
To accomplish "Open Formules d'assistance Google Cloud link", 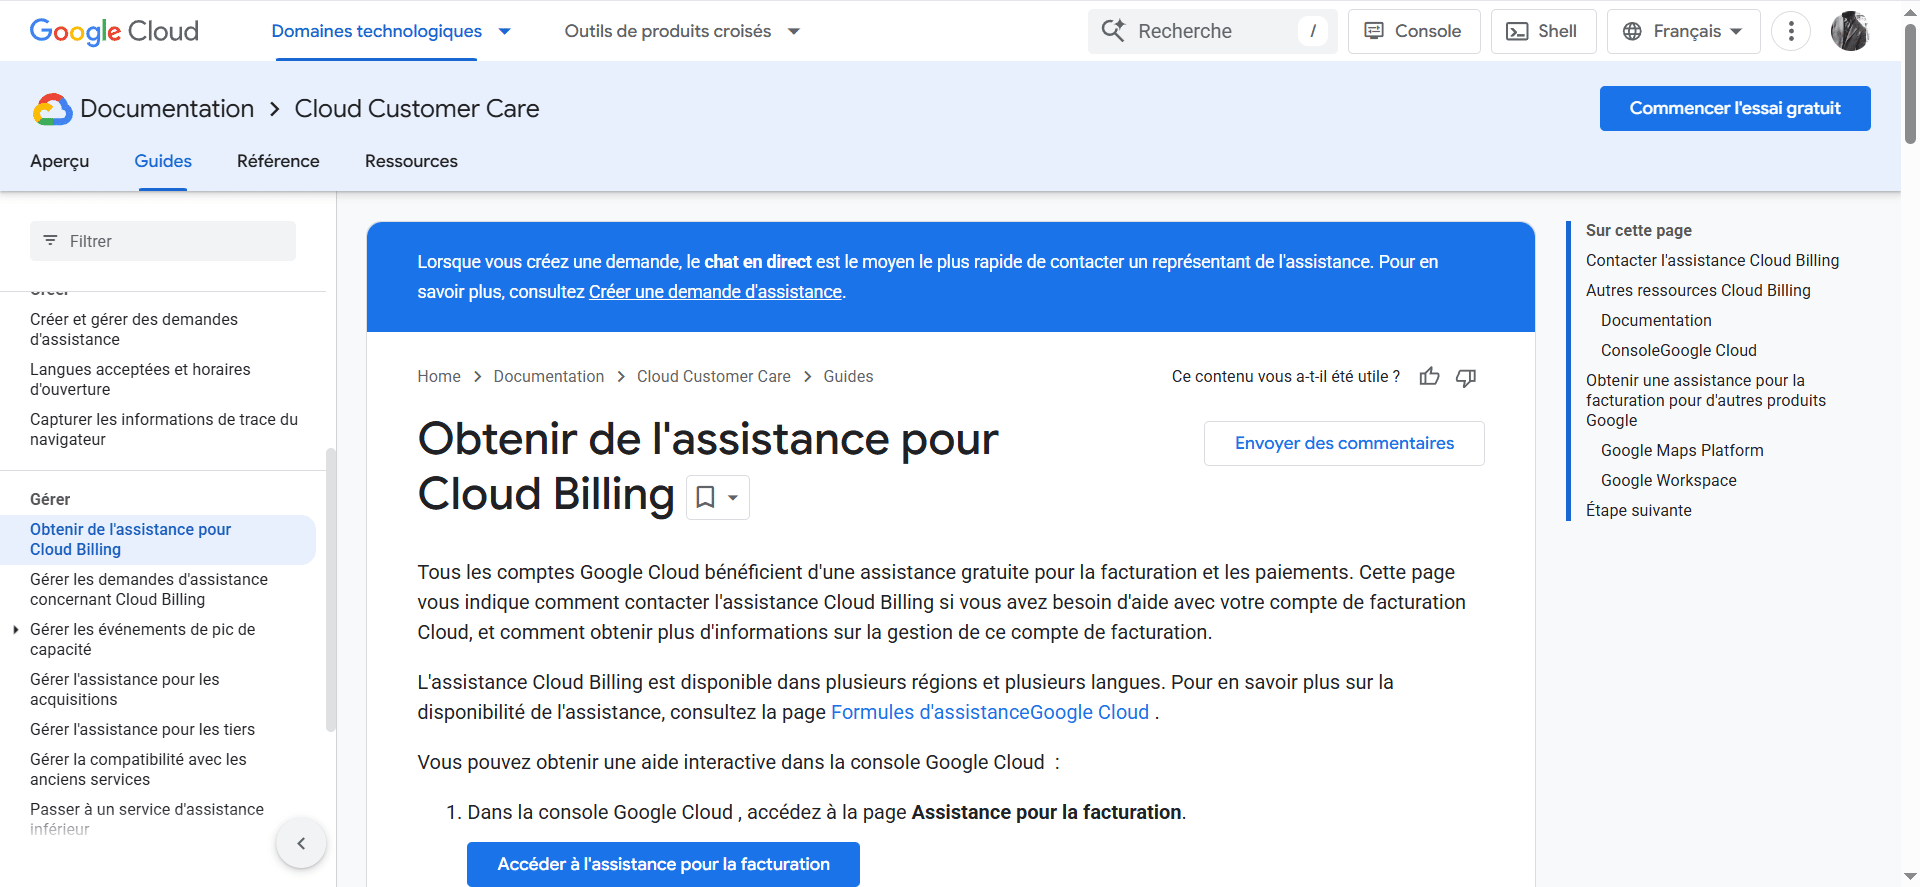I will (x=990, y=712).
